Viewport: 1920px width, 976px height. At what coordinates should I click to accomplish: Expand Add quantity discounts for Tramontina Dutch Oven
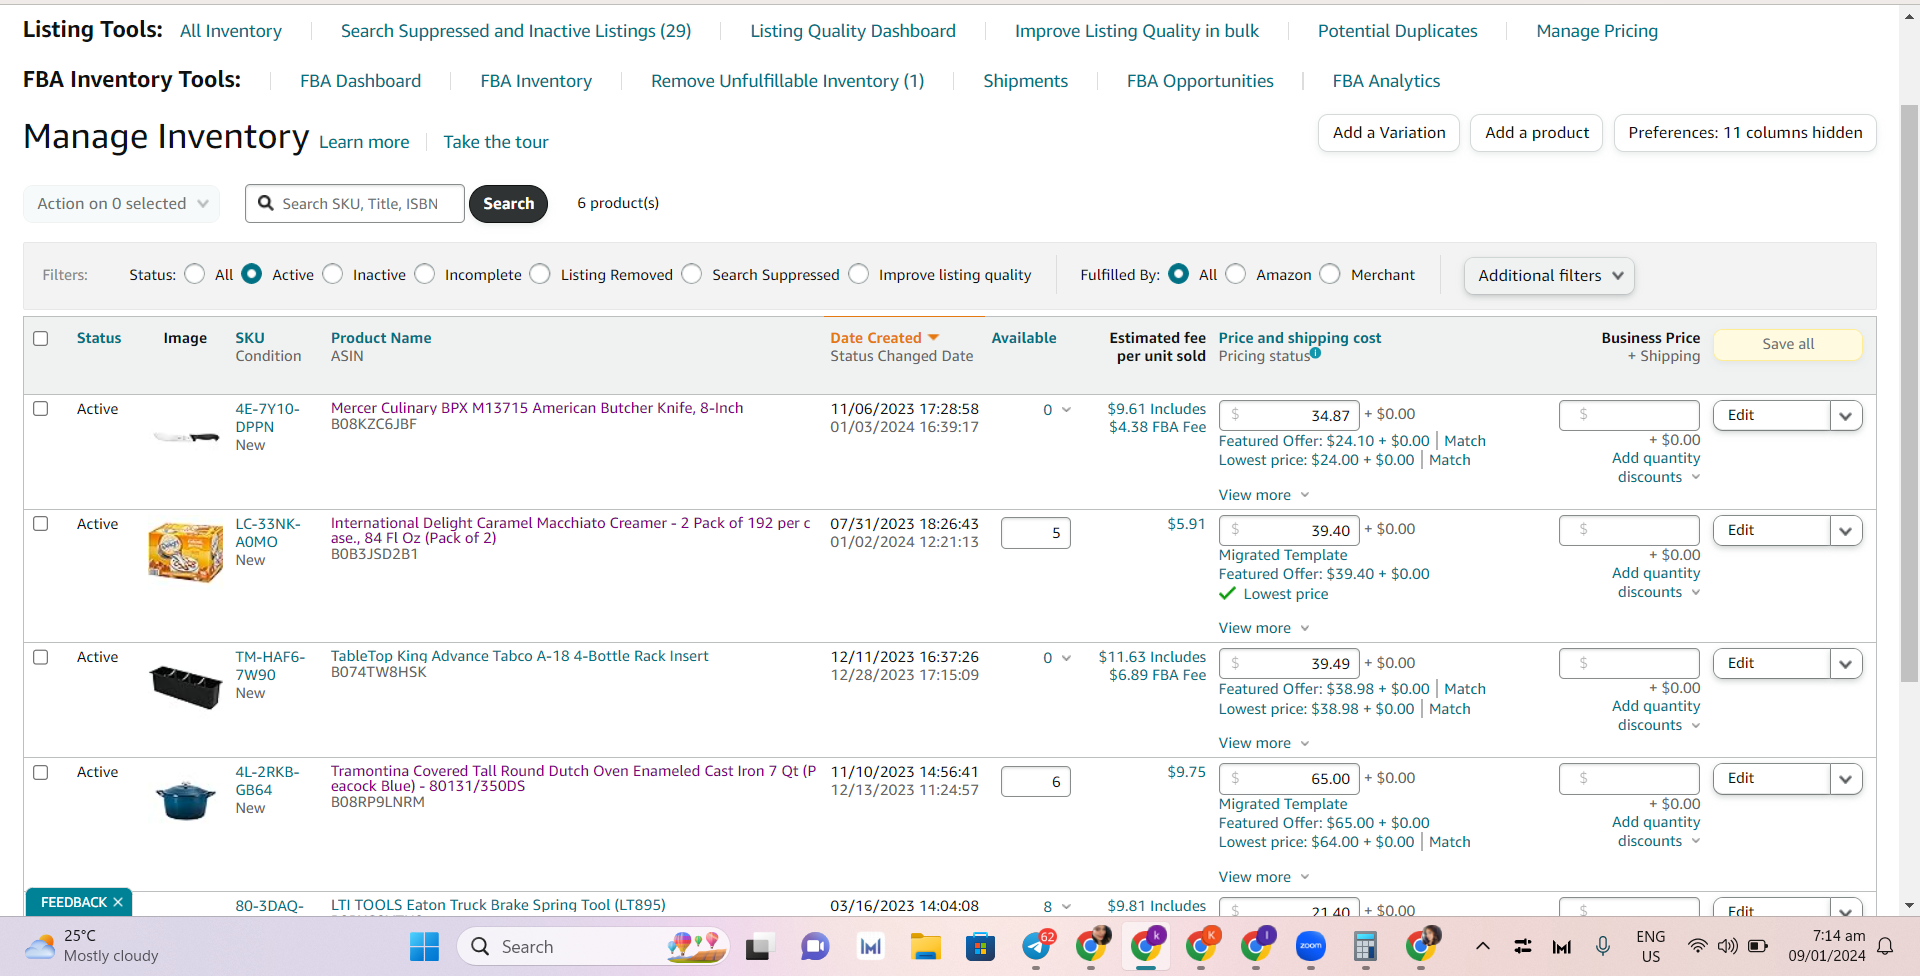[1656, 831]
